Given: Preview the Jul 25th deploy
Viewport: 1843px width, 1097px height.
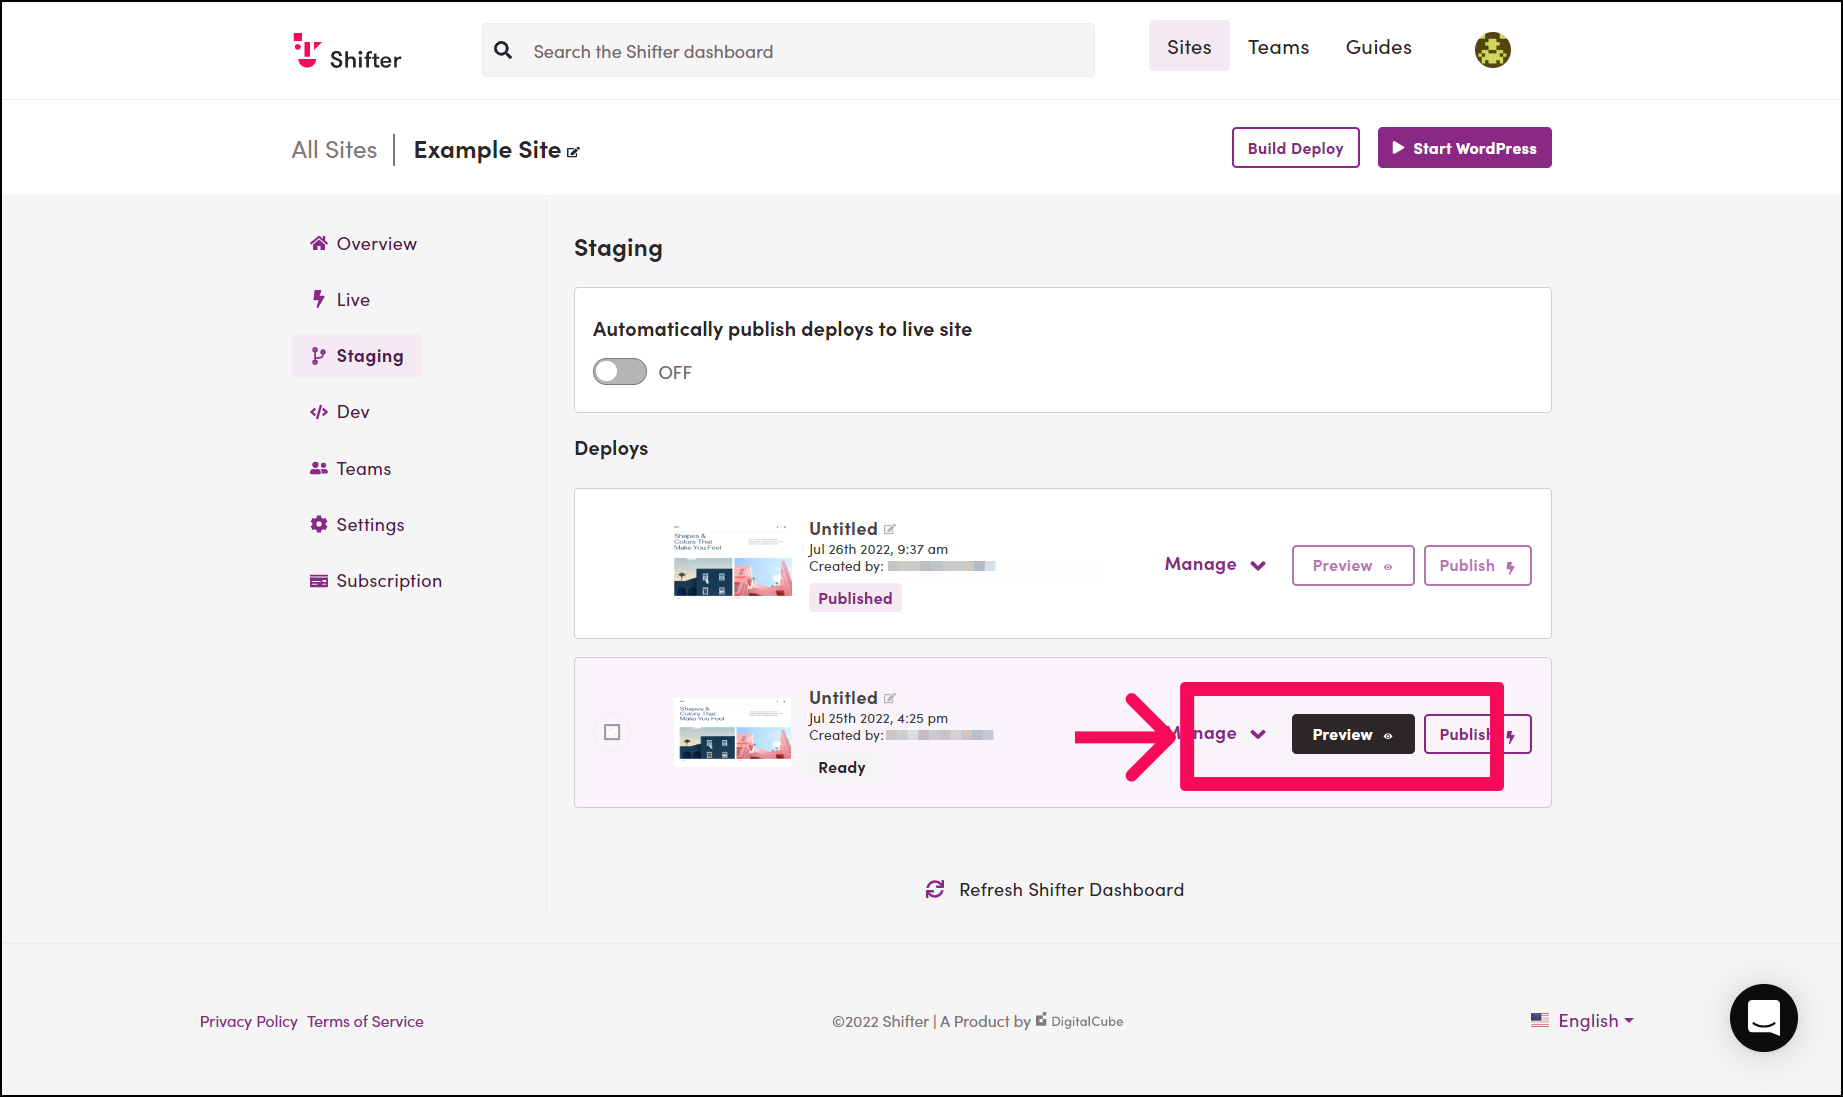Looking at the screenshot, I should point(1353,734).
